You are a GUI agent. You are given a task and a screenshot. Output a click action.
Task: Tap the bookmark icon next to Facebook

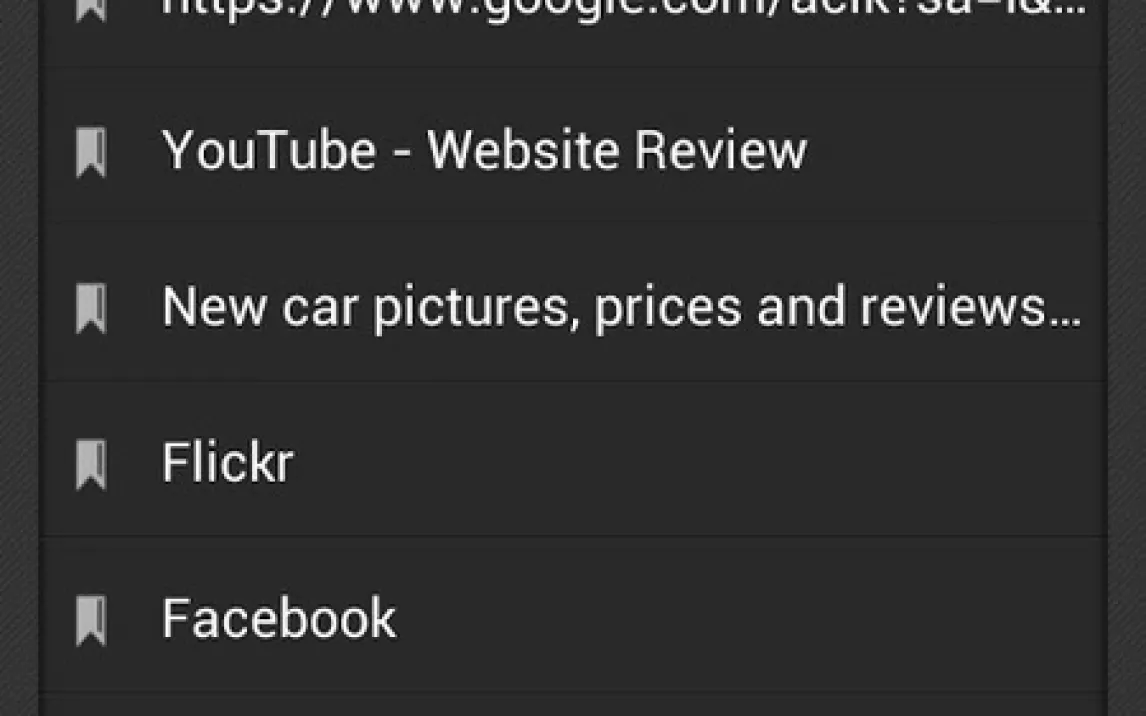[x=91, y=620]
